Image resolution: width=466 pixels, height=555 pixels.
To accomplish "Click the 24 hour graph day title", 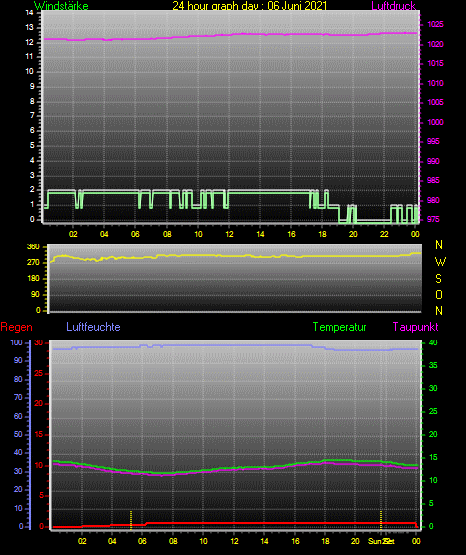I will (x=249, y=6).
